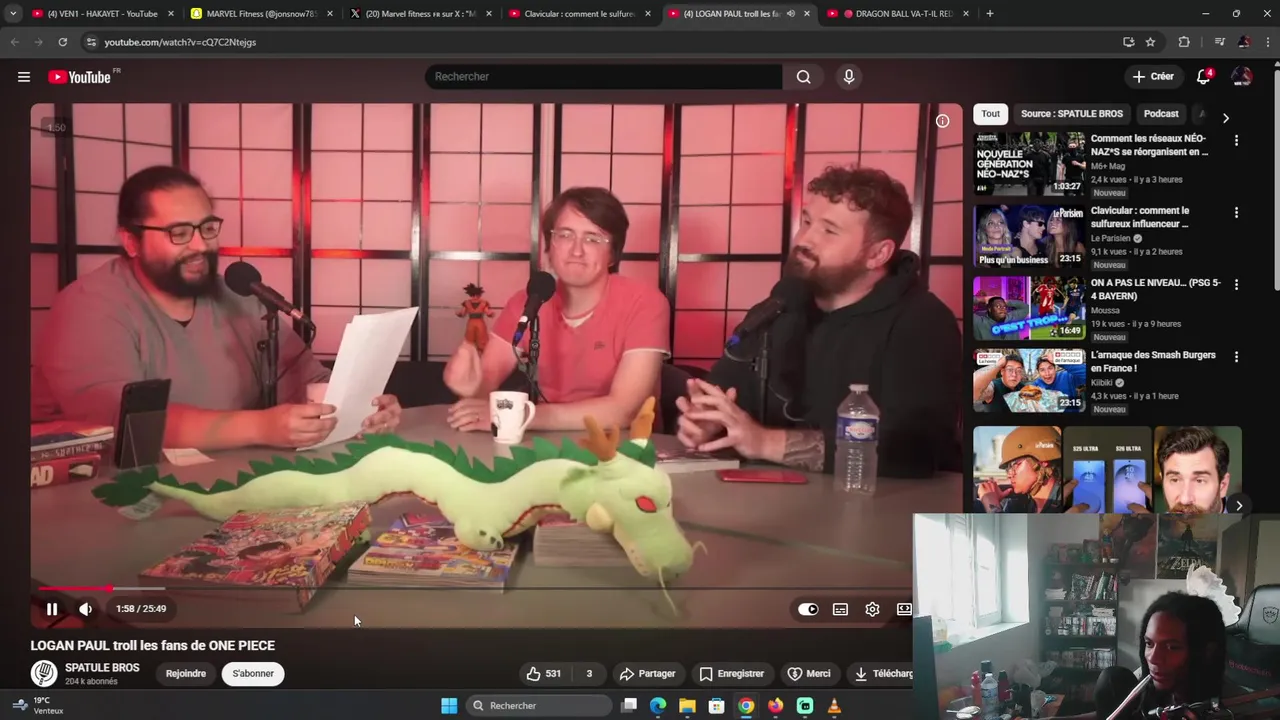Switch to Clavicular browser tab
This screenshot has width=1280, height=720.
pos(580,14)
